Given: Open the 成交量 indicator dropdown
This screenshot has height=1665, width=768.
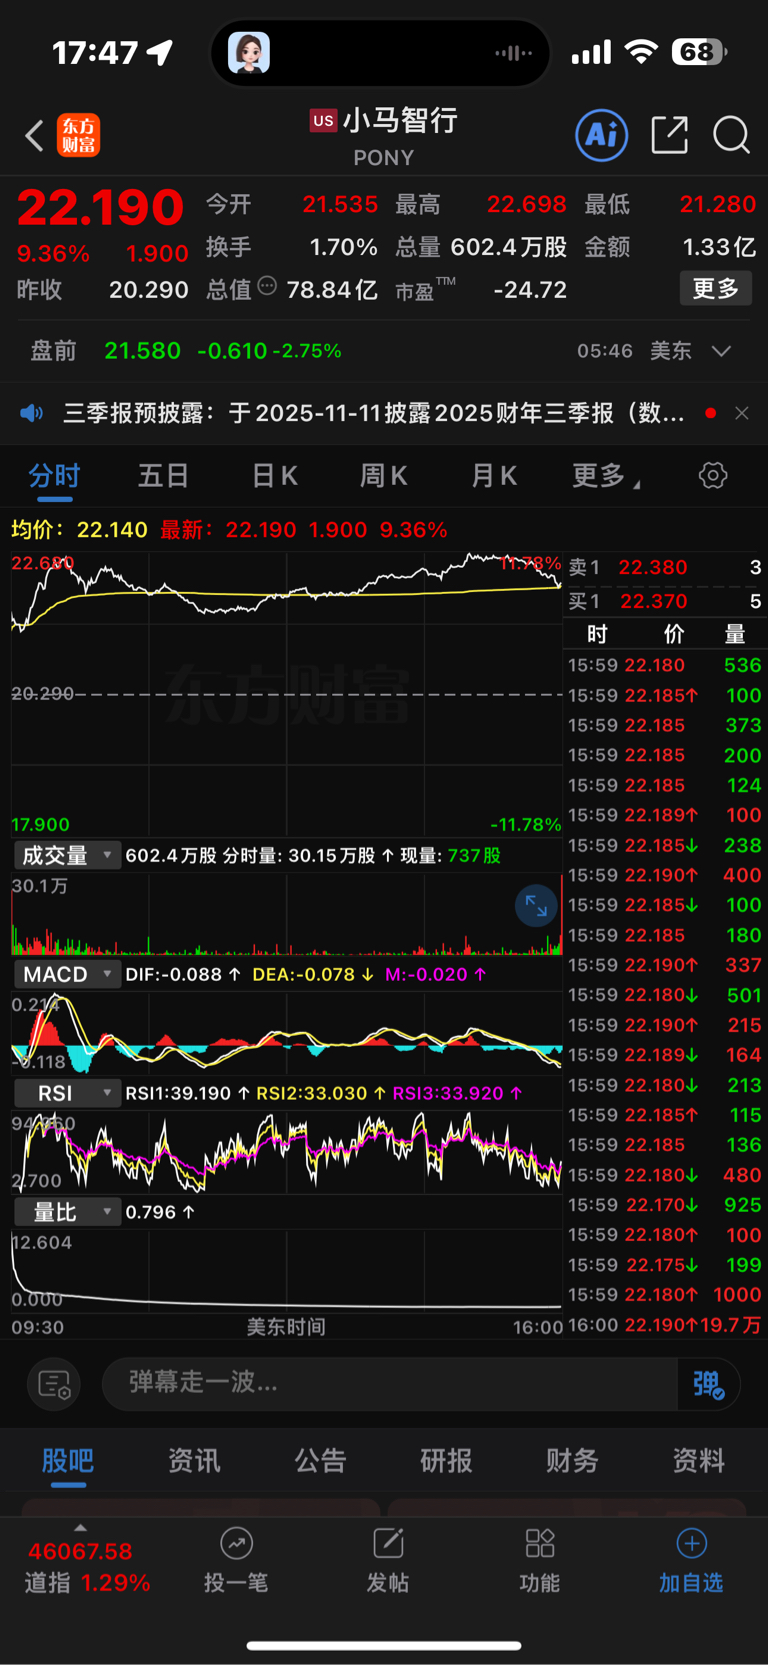Looking at the screenshot, I should (x=66, y=855).
